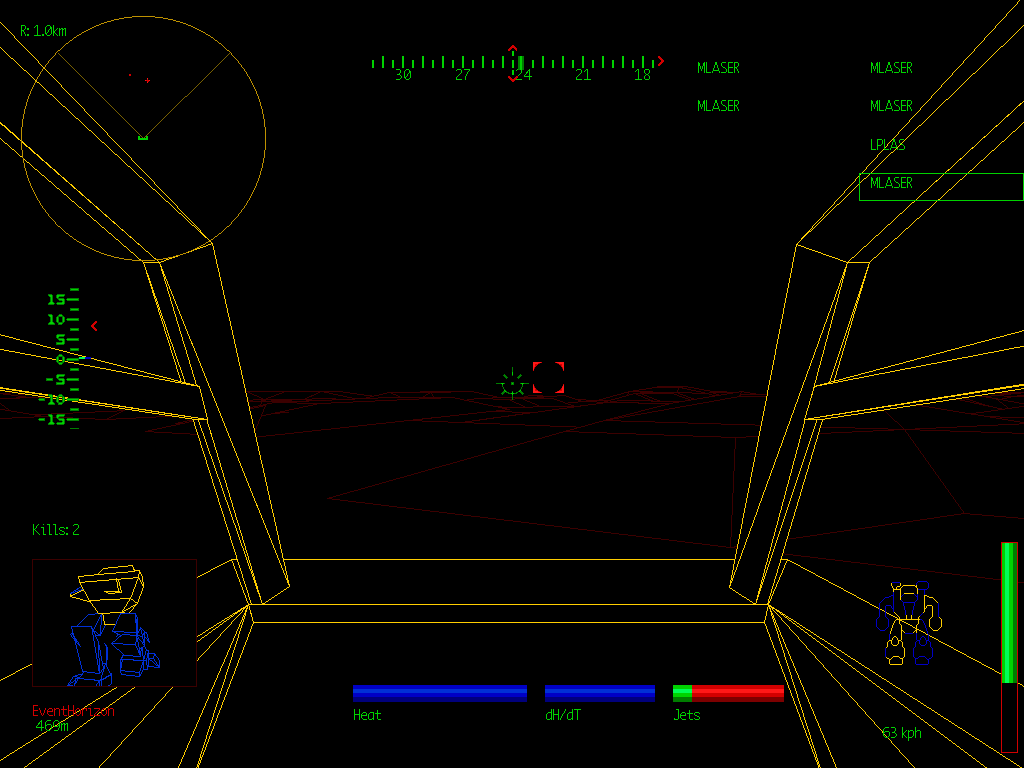
Task: Click the red heading caret on compass
Action: click(513, 49)
